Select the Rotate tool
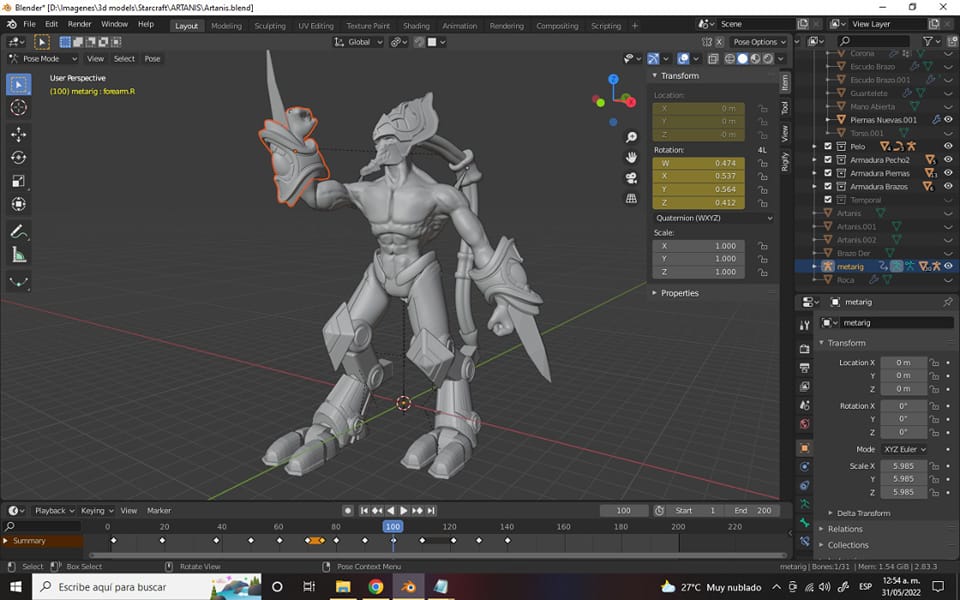This screenshot has height=600, width=960. tap(18, 157)
